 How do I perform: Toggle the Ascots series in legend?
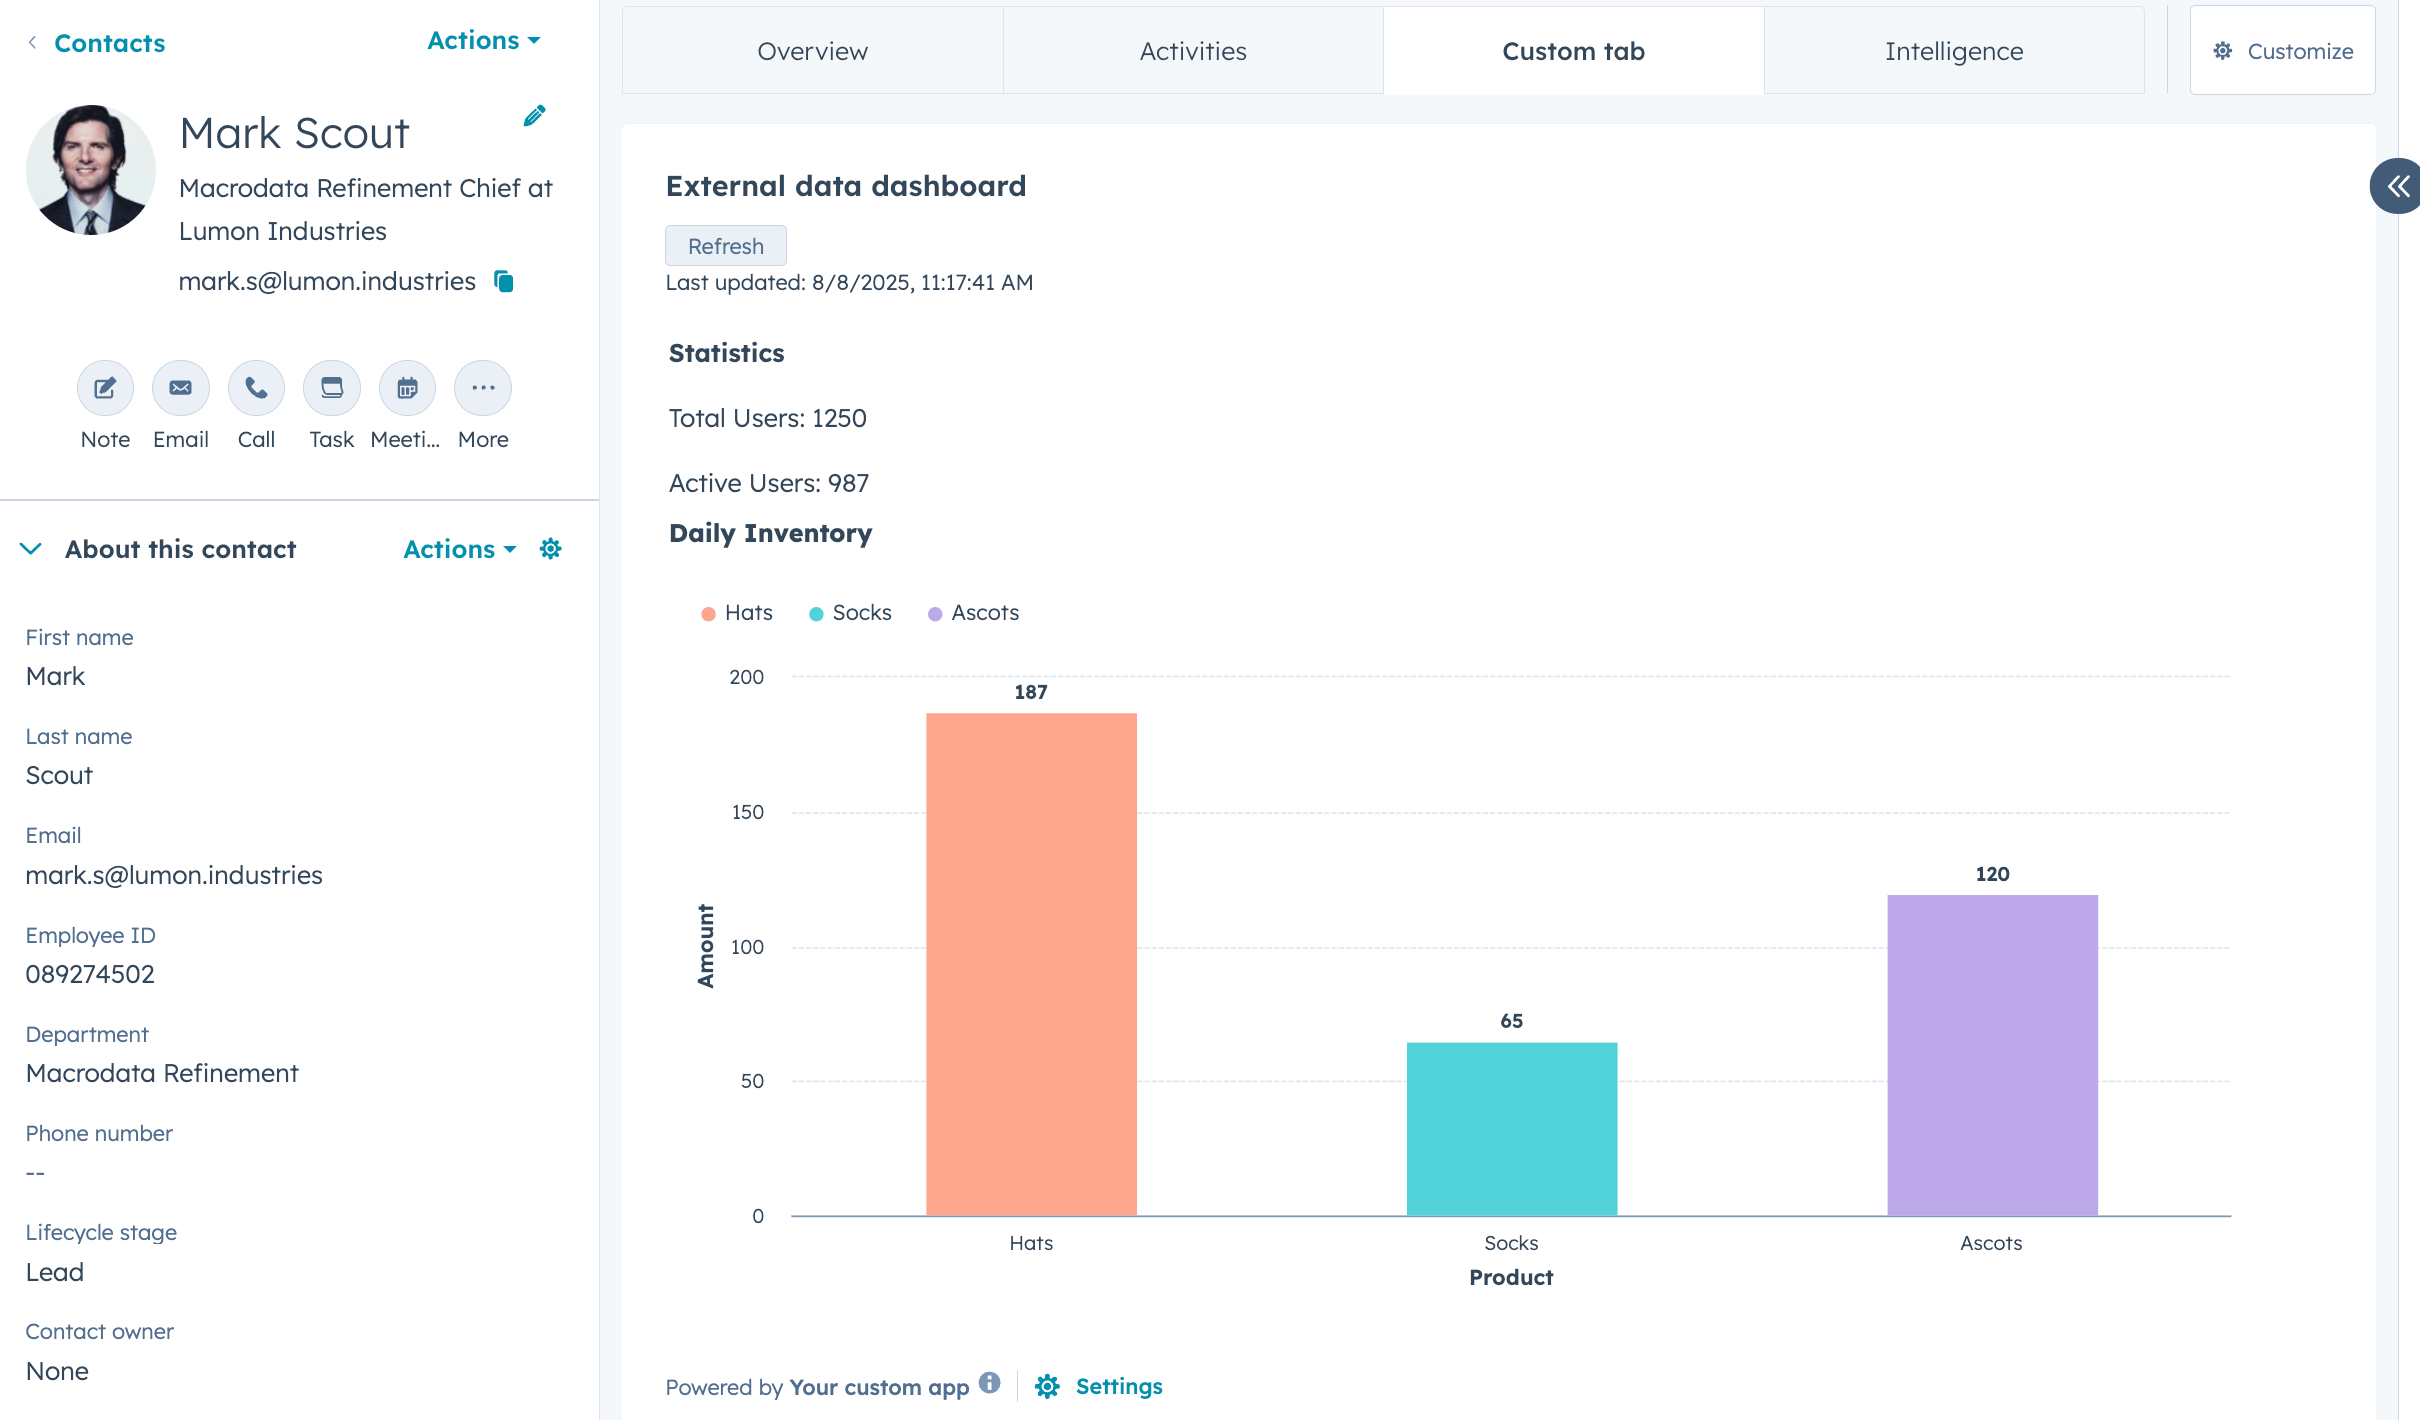pyautogui.click(x=973, y=613)
